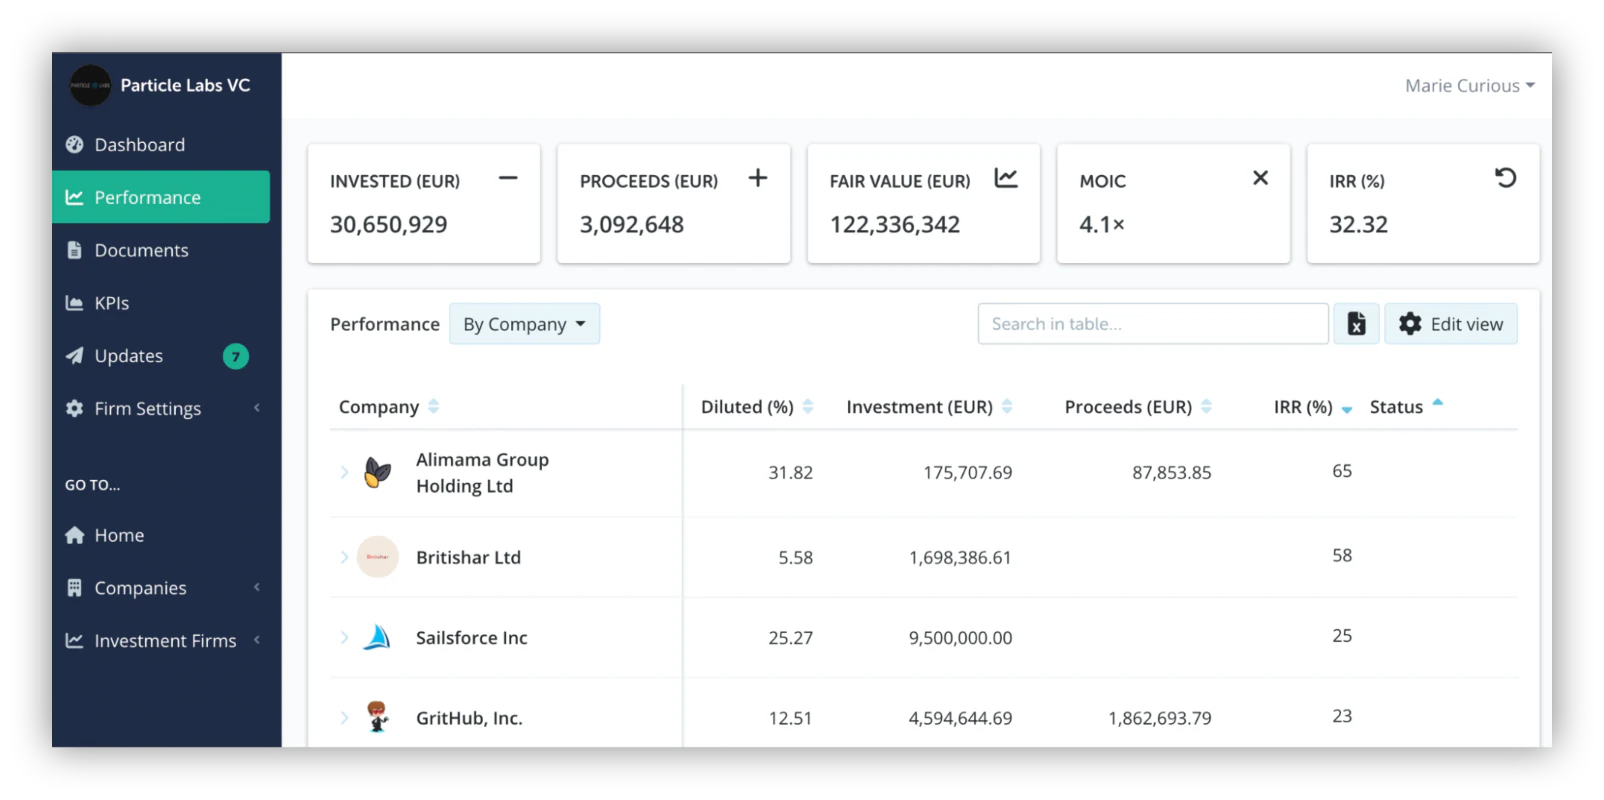The width and height of the screenshot is (1604, 800).
Task: Click the X icon on MOIC card
Action: tap(1260, 178)
